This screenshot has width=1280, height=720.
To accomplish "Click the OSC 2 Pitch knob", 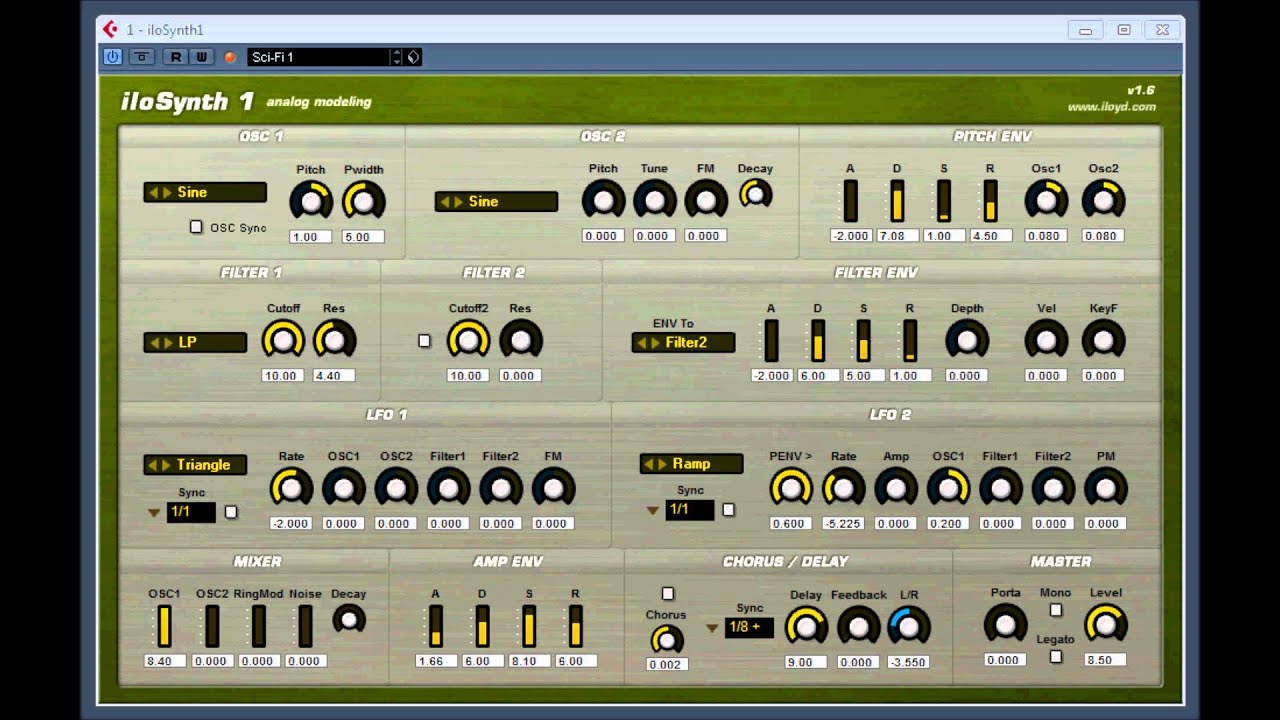I will (x=603, y=201).
